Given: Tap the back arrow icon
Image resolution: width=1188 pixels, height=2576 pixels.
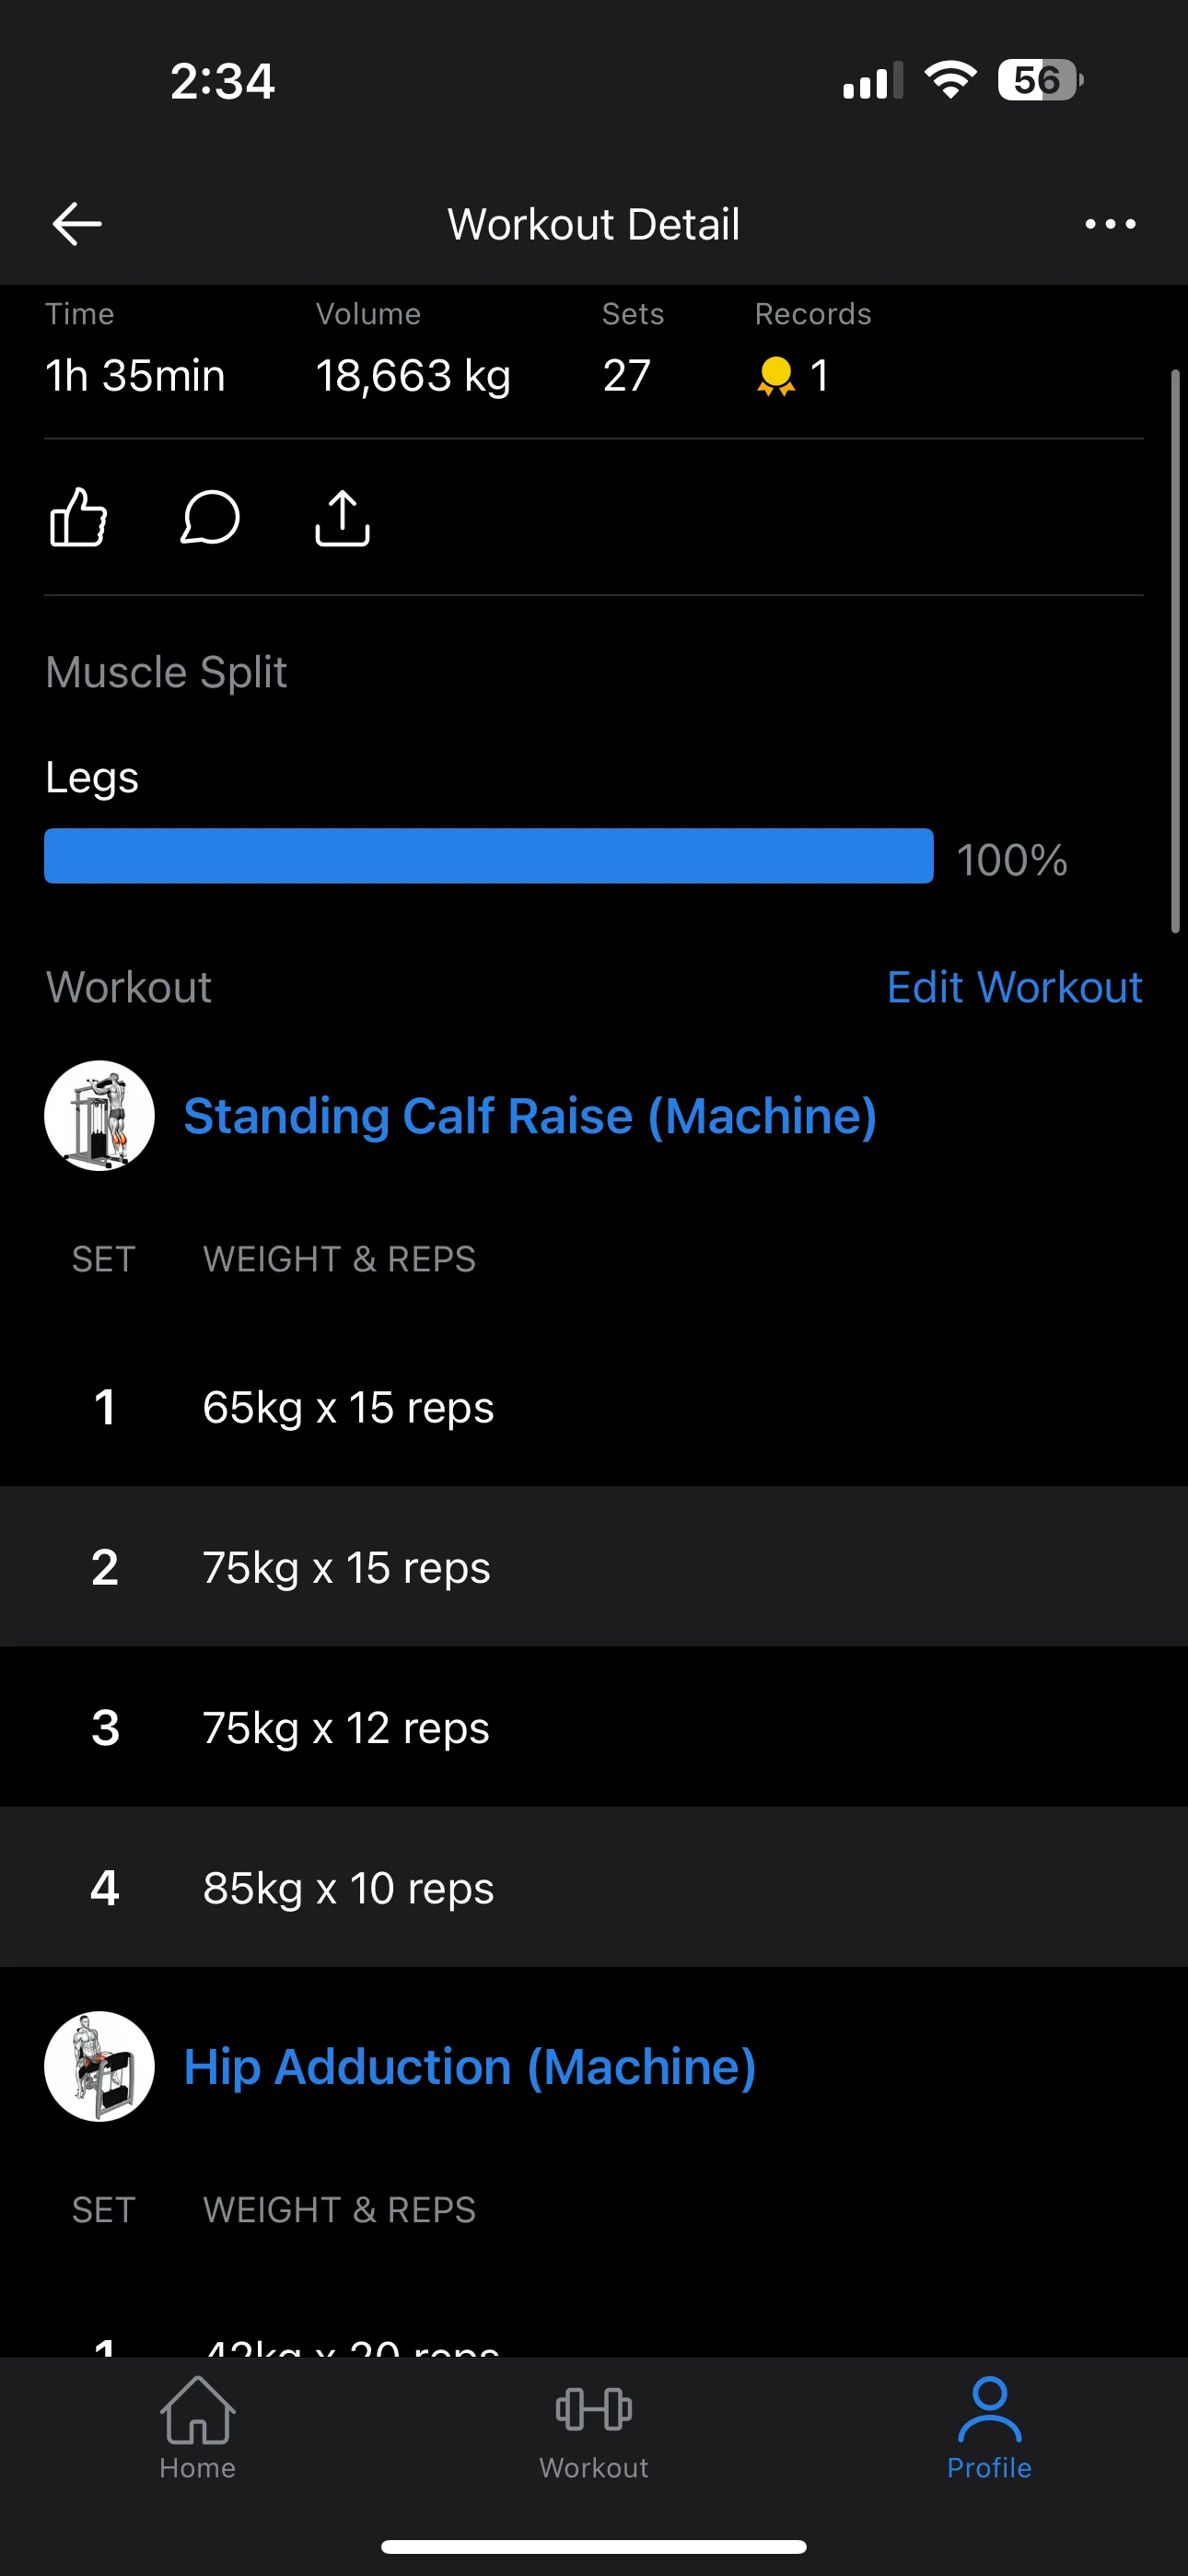Looking at the screenshot, I should 77,223.
